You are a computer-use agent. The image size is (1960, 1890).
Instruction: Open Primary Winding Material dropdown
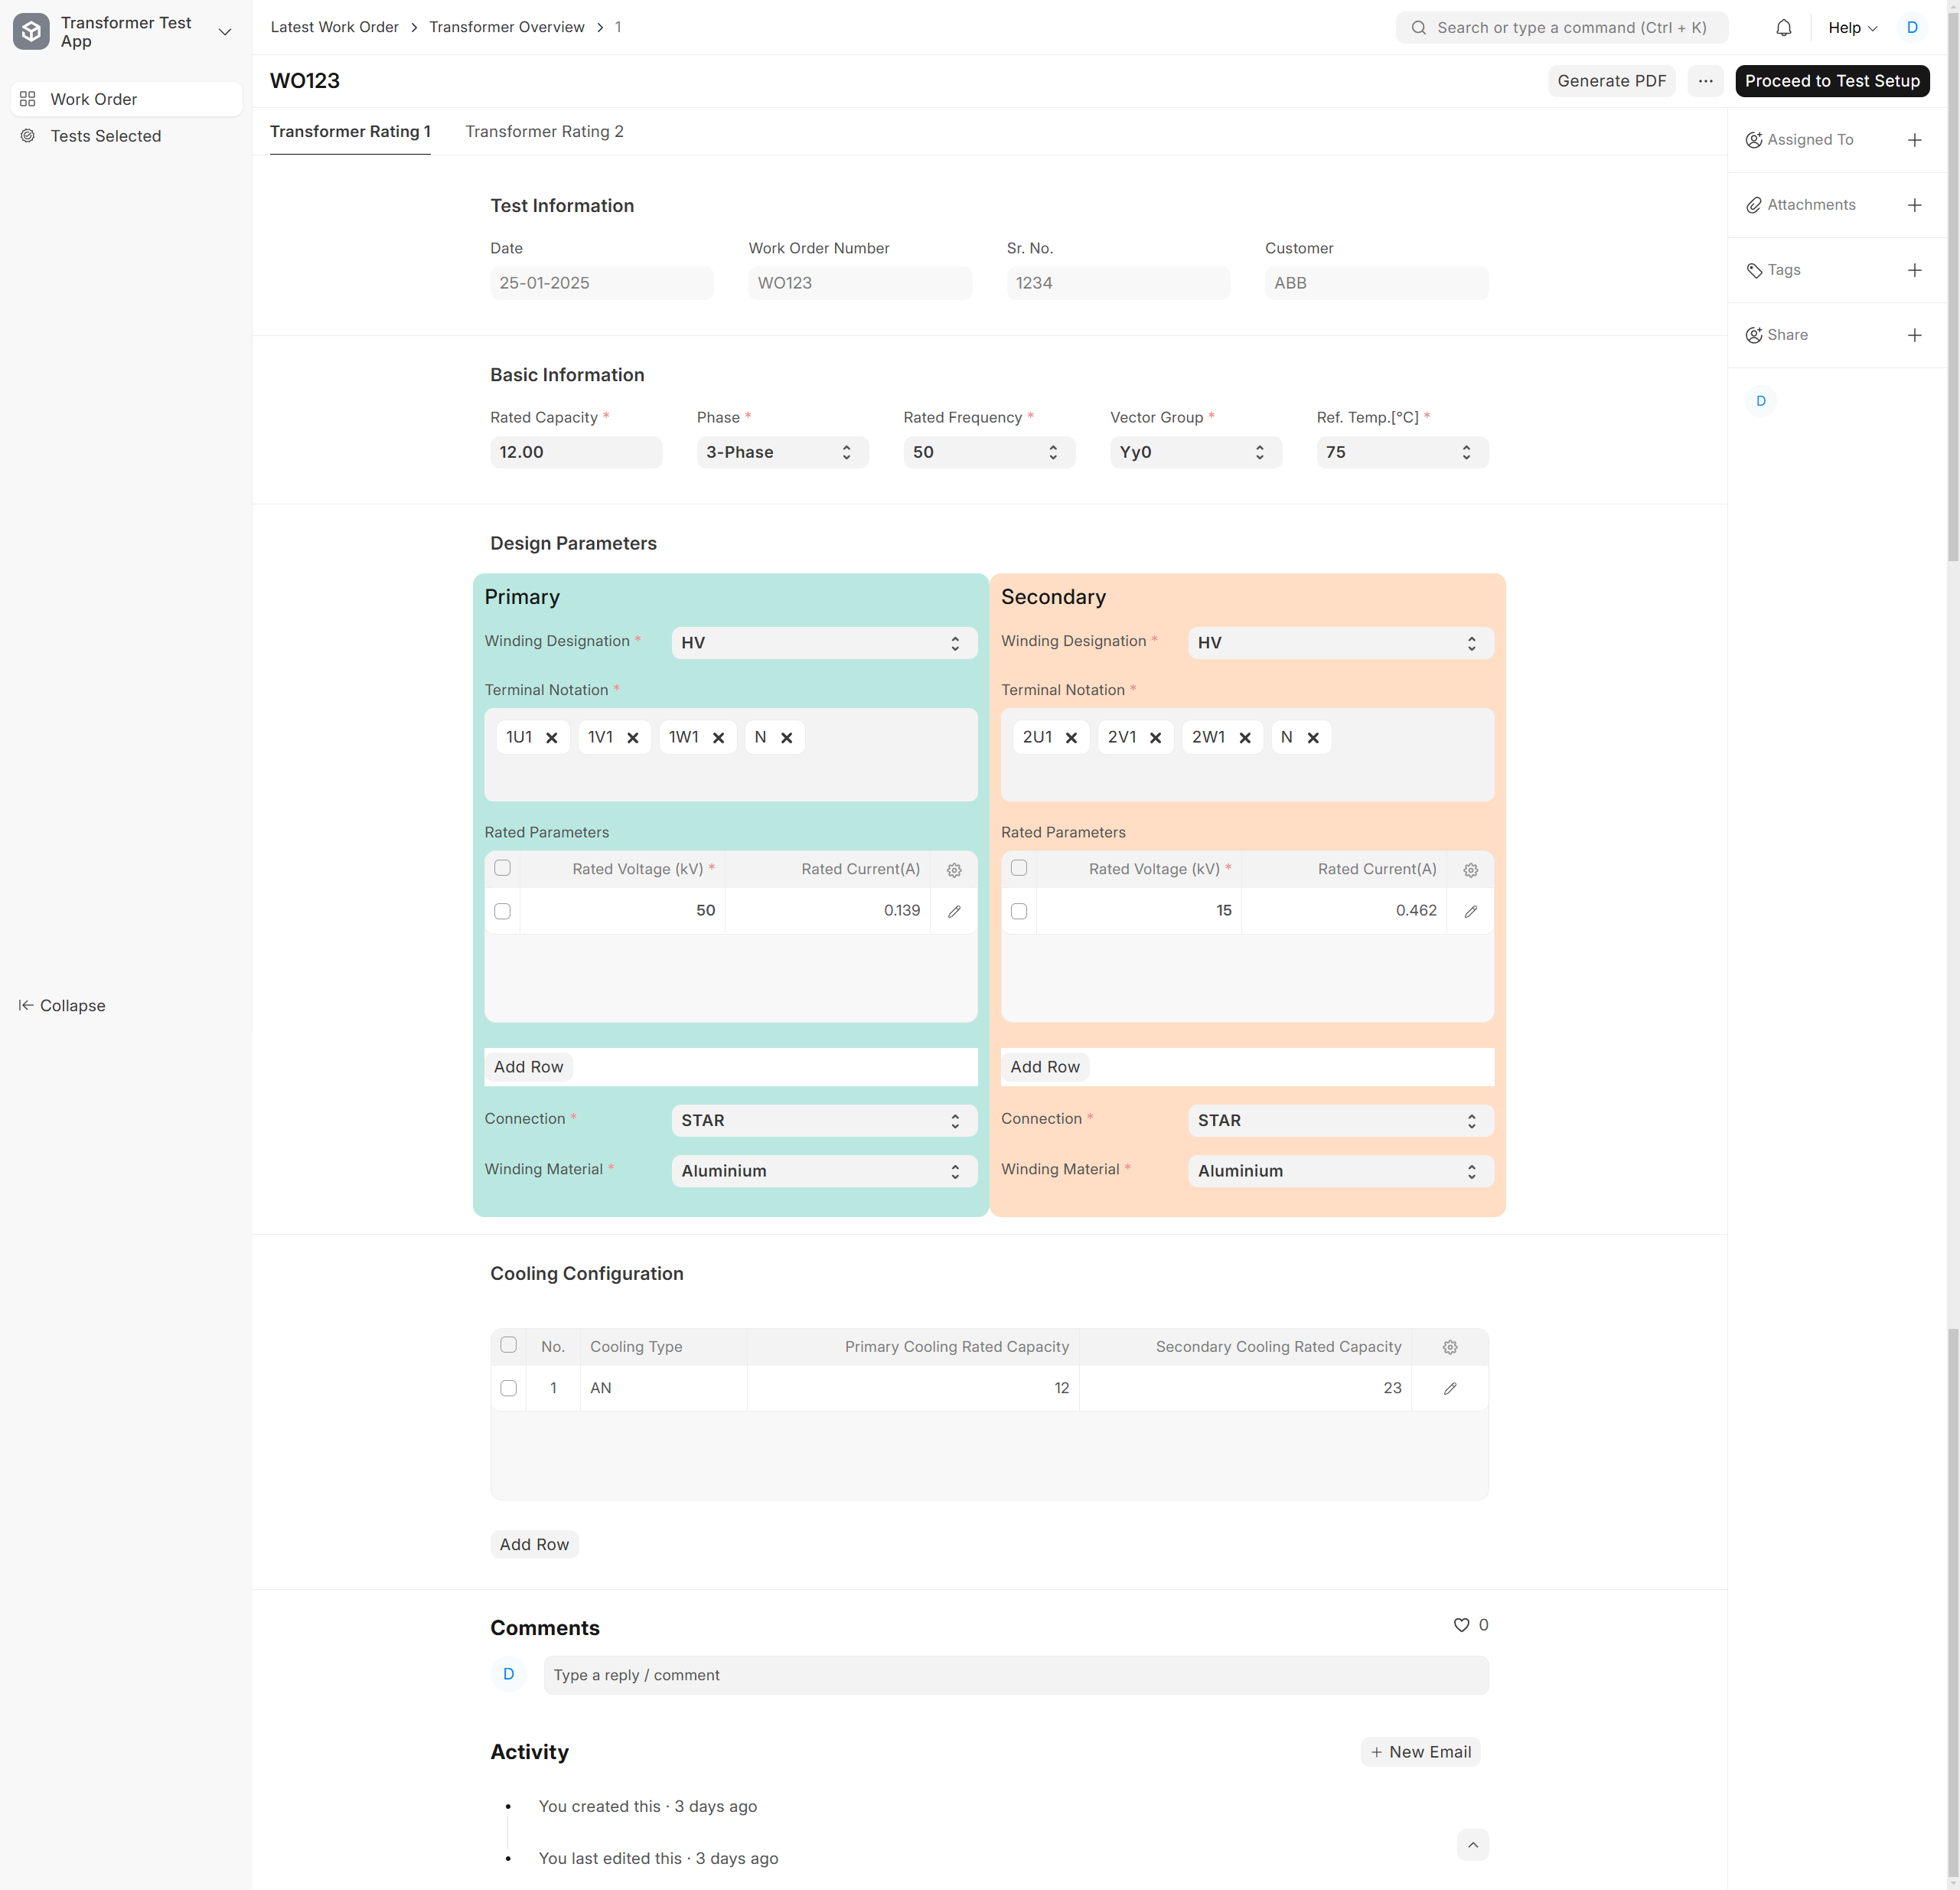coord(824,1171)
